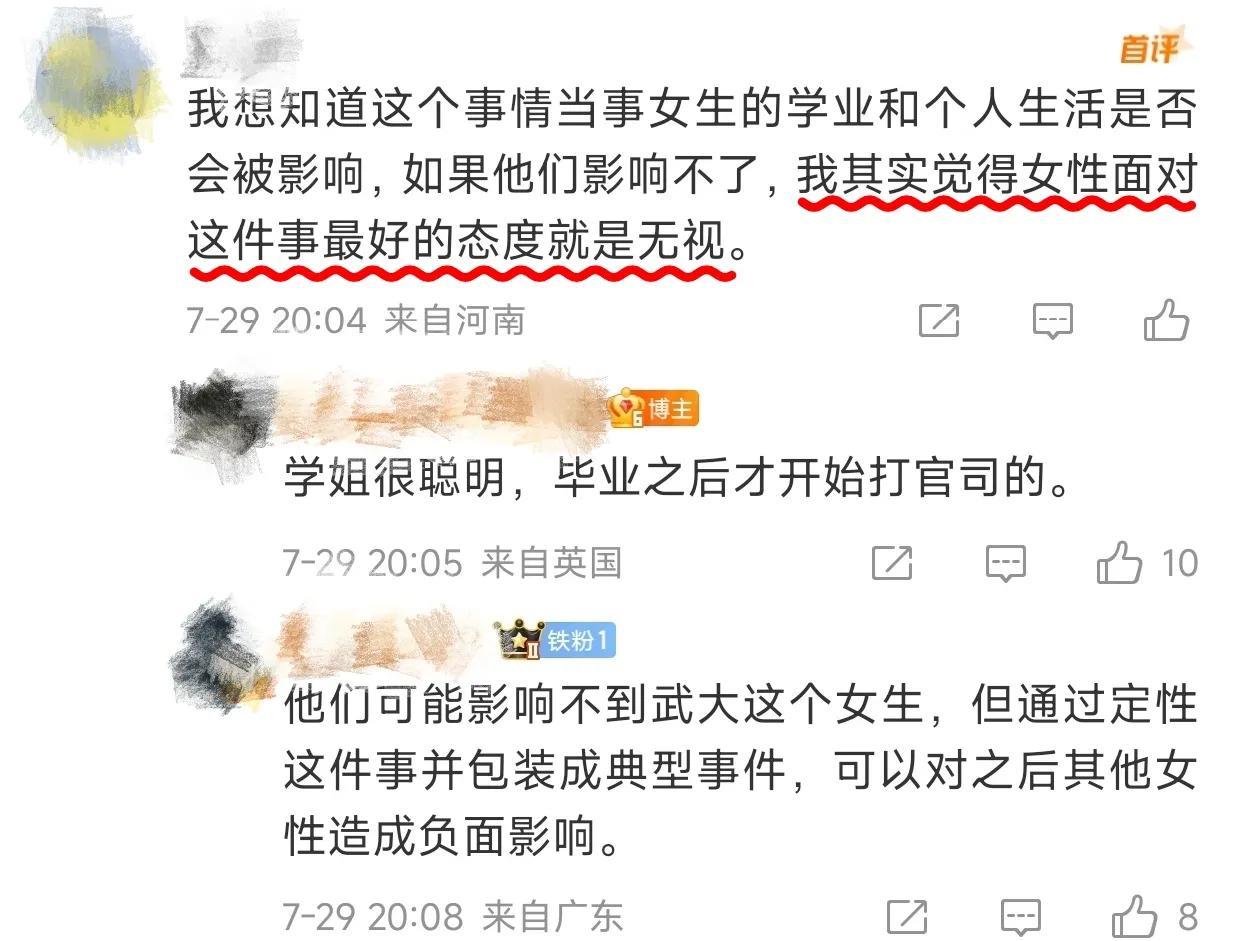
Task: Reply to the 铁粉1 comment
Action: click(1021, 917)
